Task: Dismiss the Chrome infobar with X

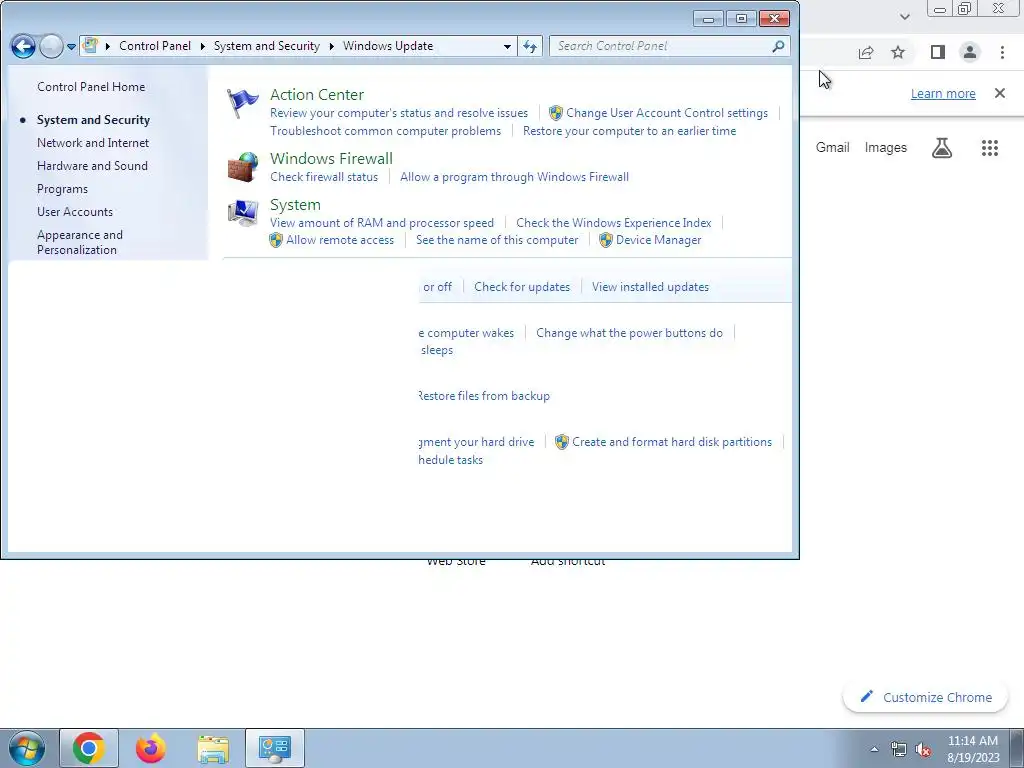Action: pos(1000,93)
